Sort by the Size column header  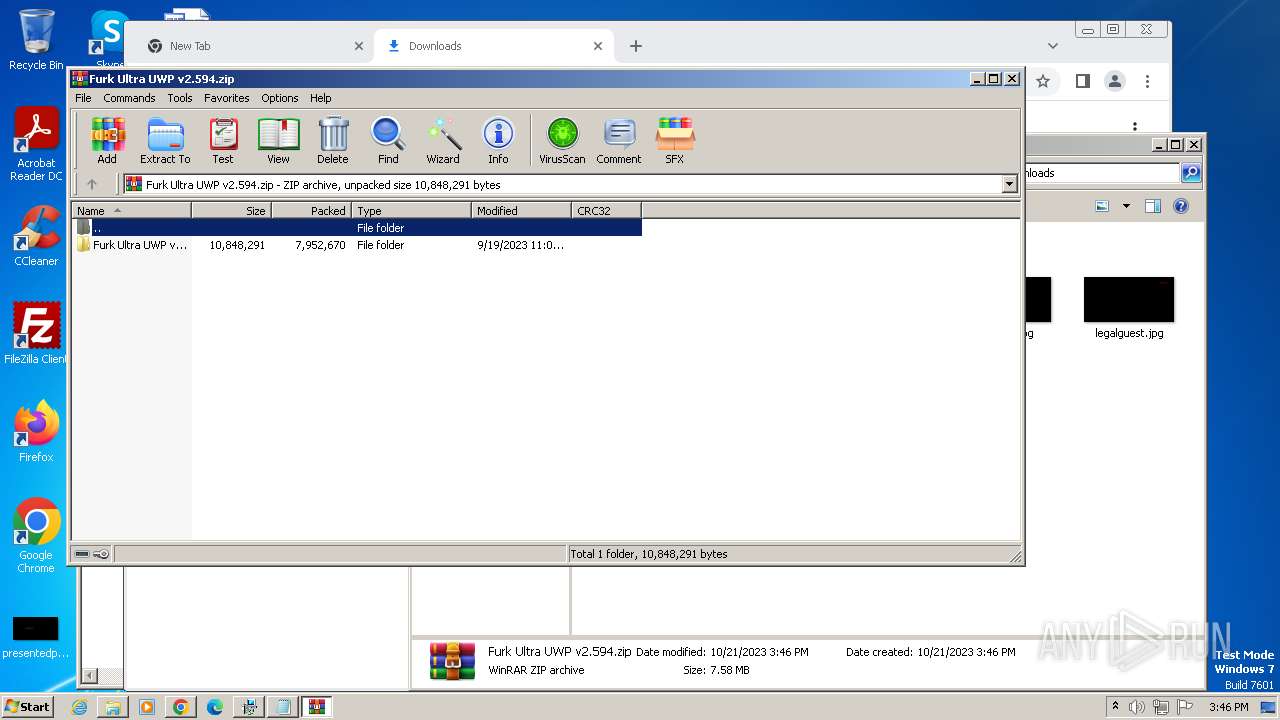click(231, 211)
